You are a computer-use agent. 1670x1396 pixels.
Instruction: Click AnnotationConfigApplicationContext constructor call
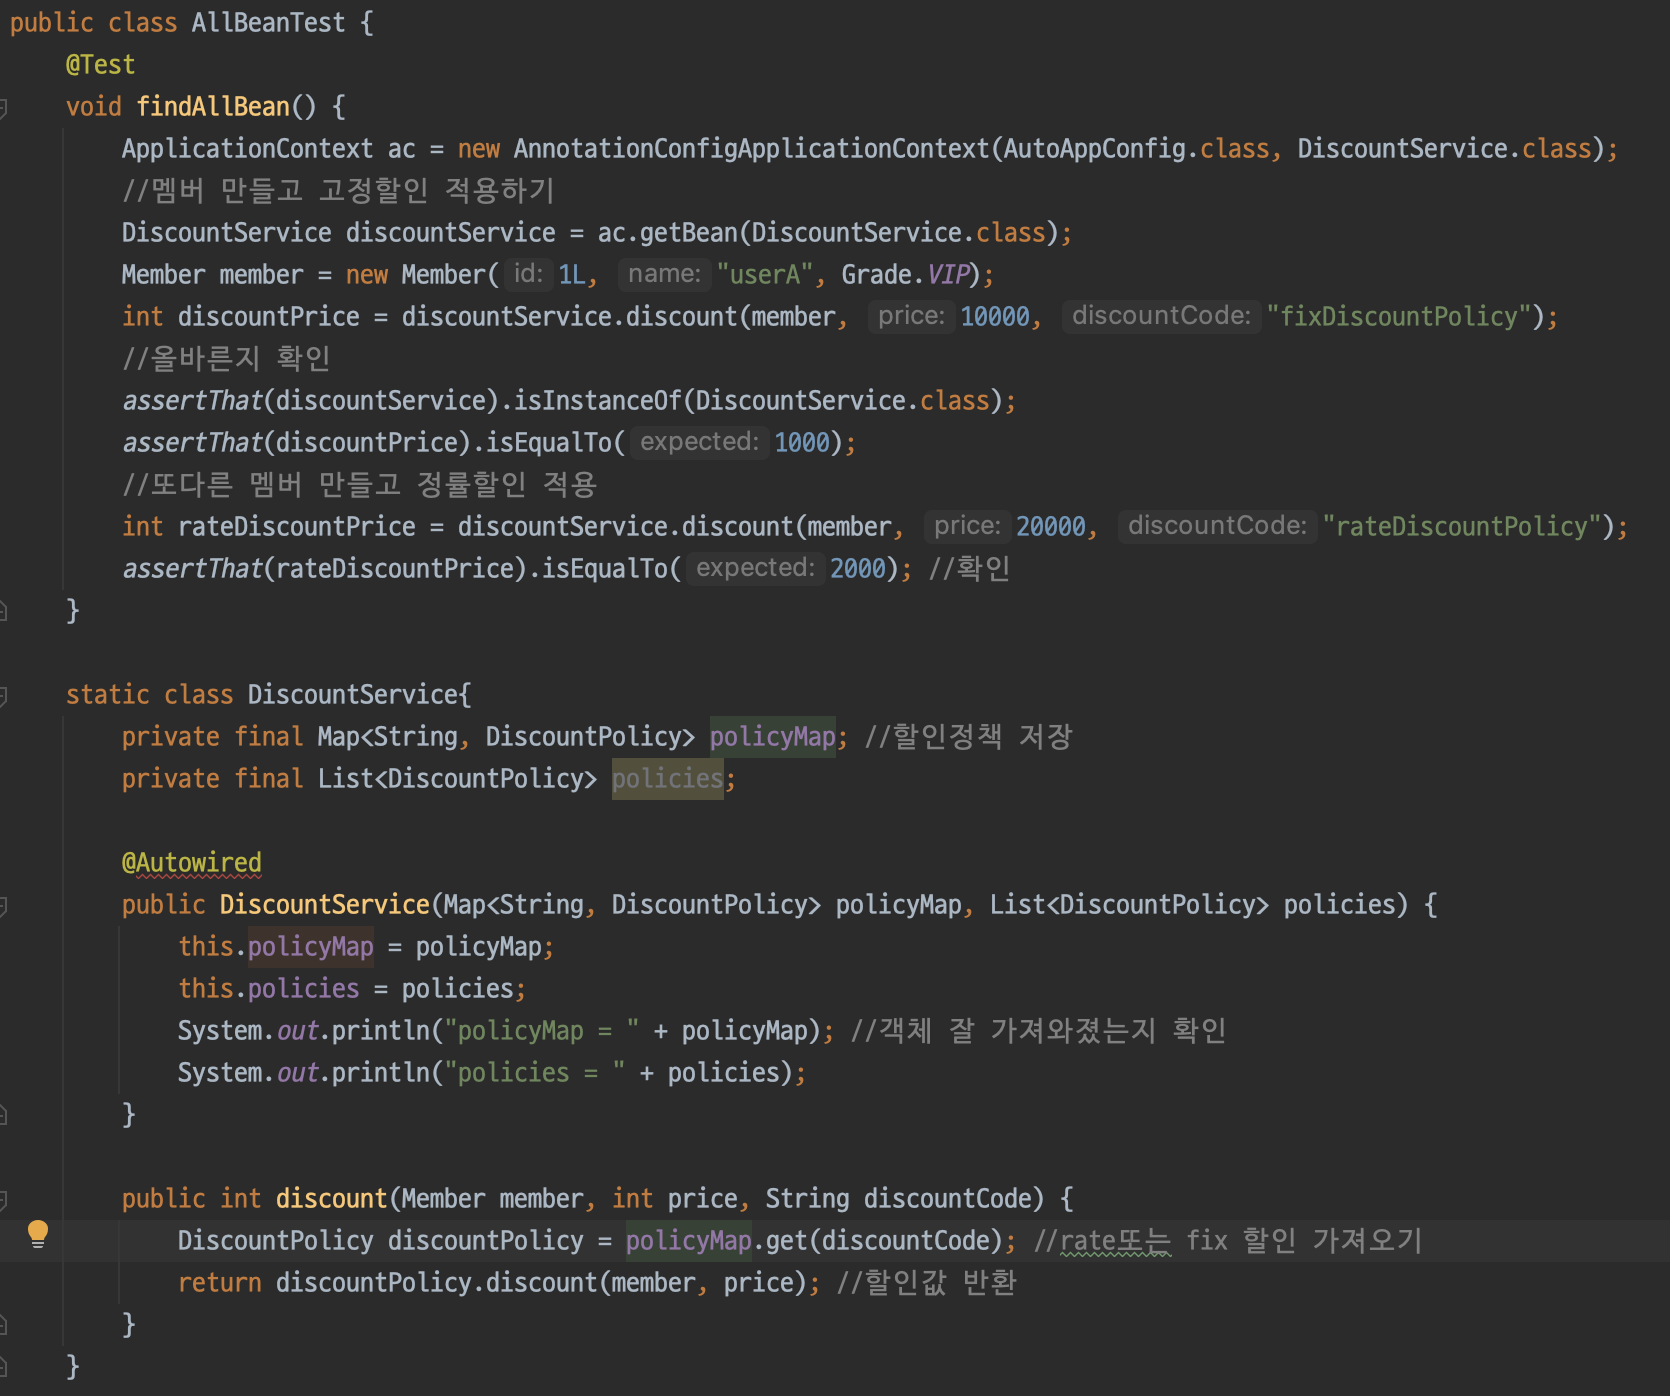click(x=751, y=149)
